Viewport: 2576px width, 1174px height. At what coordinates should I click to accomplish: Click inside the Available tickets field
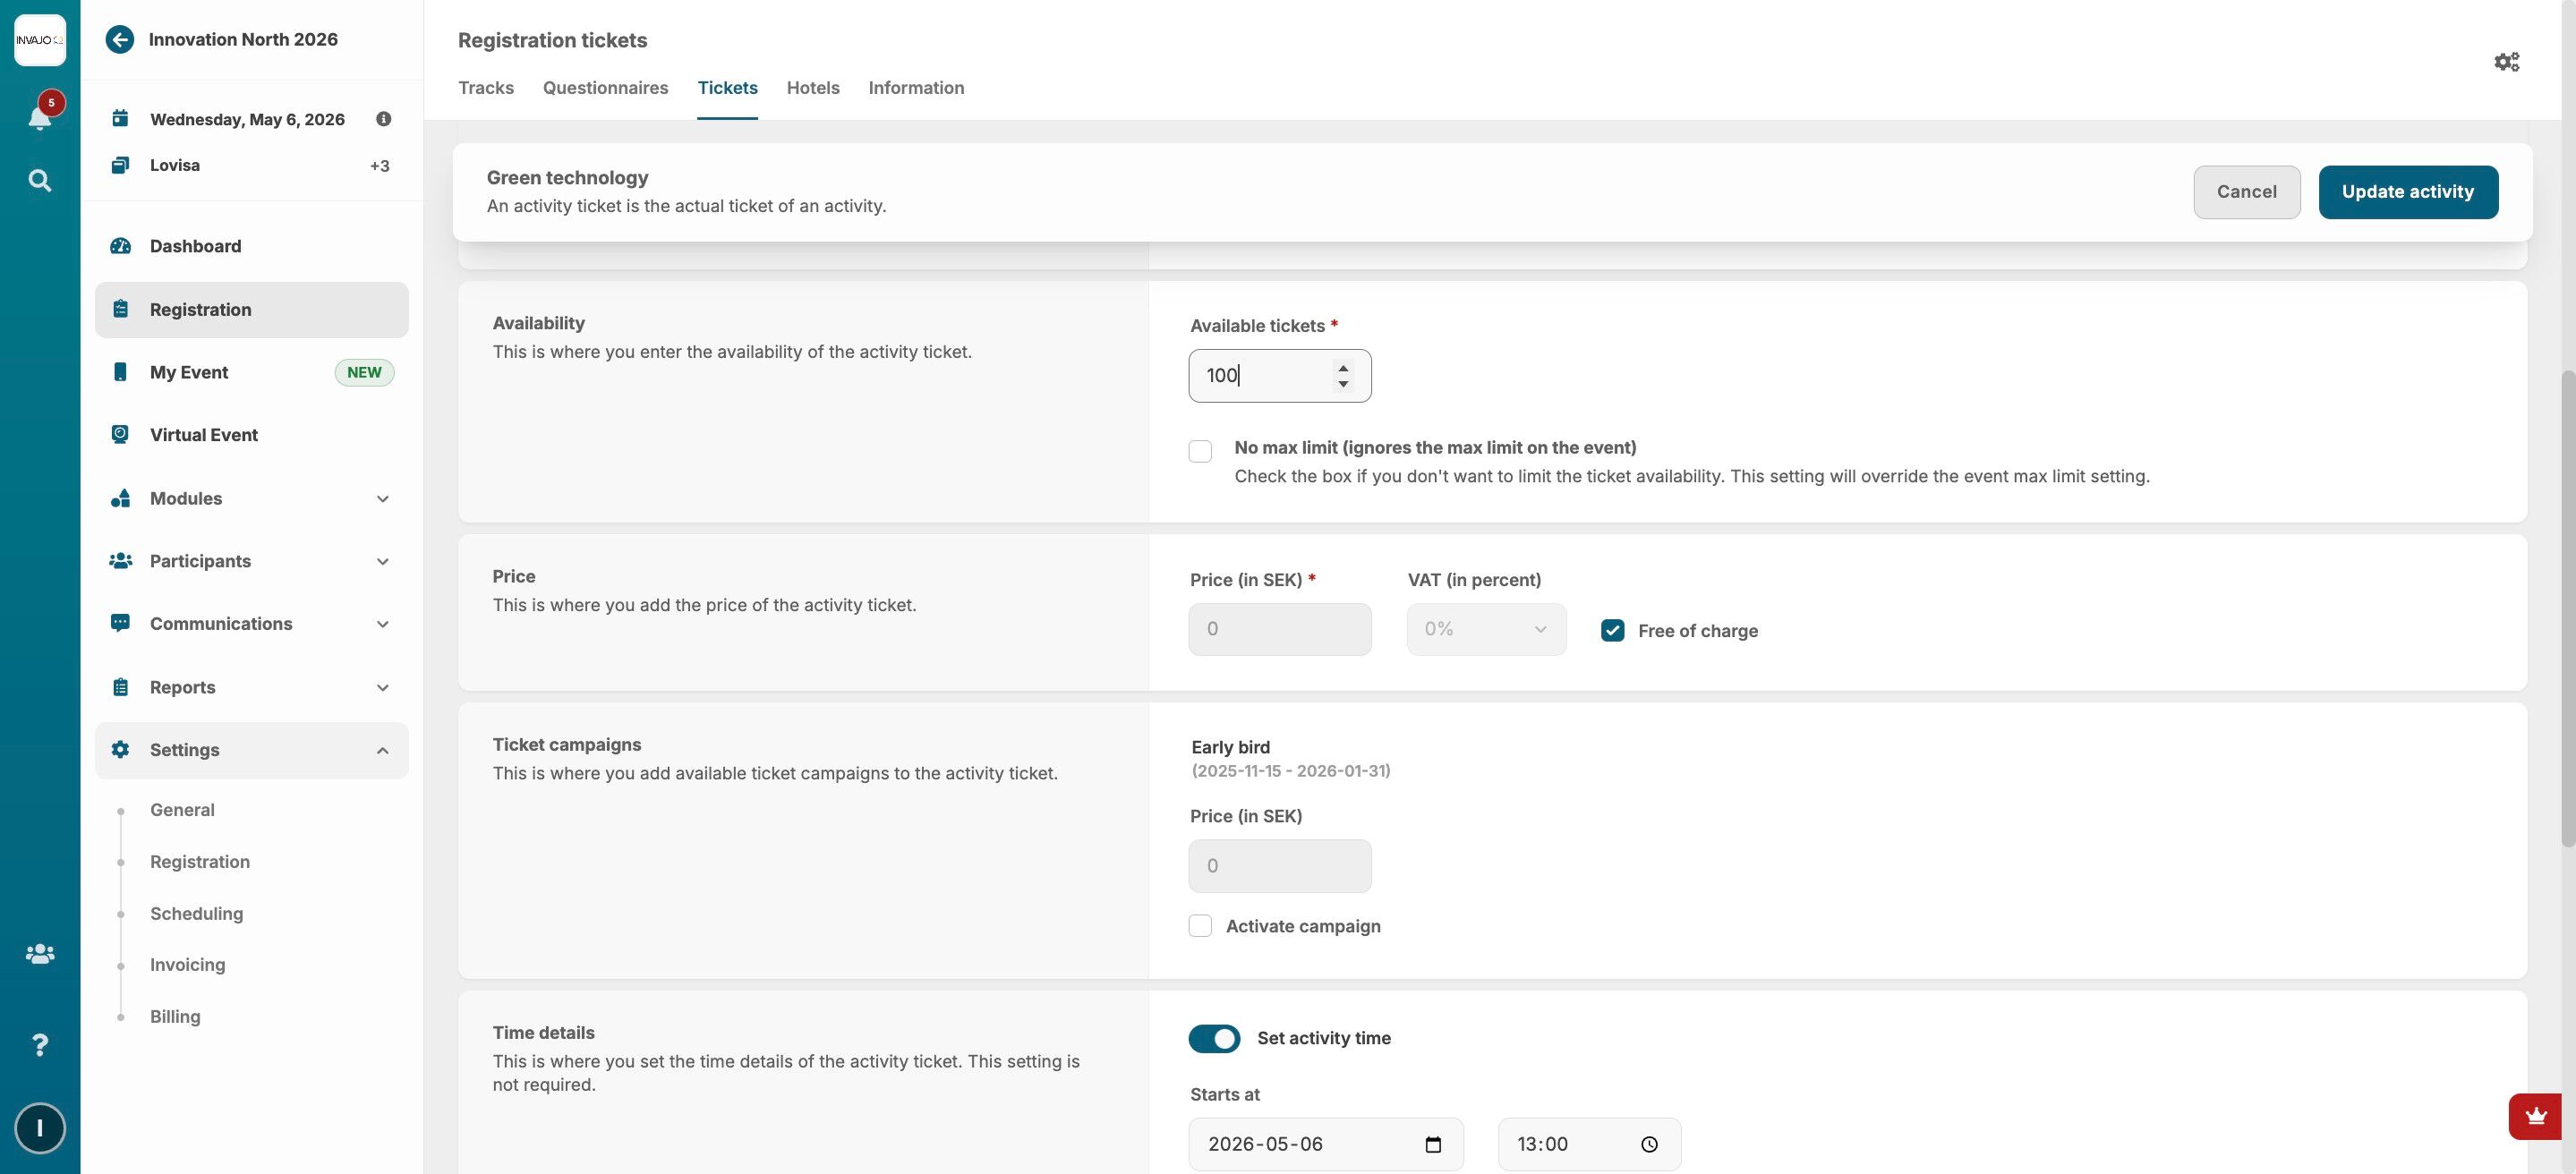pos(1262,376)
